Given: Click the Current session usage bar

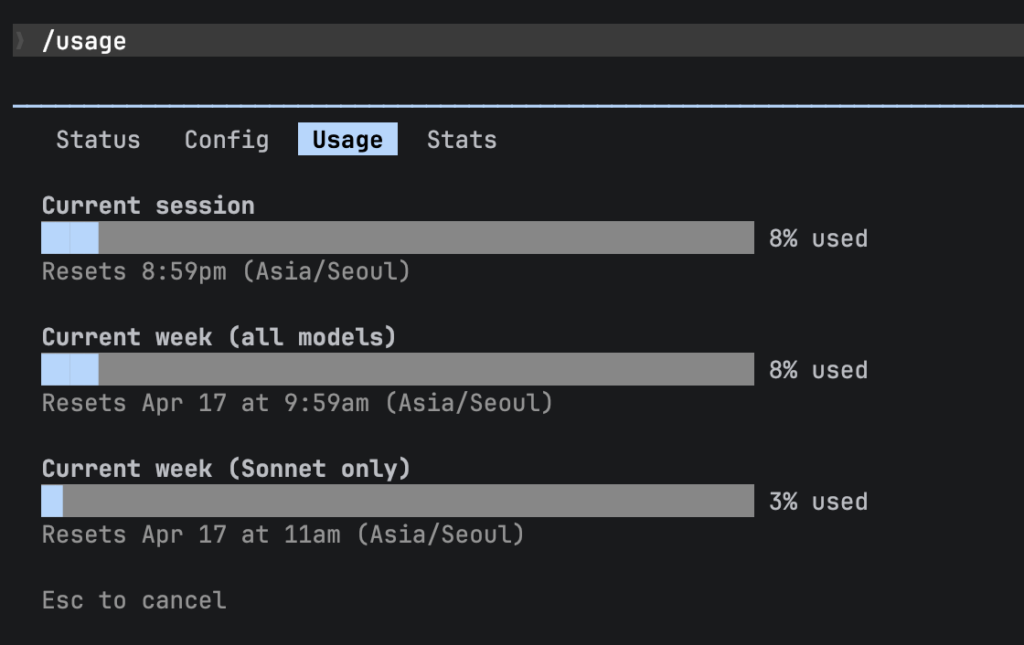Looking at the screenshot, I should pyautogui.click(x=397, y=238).
